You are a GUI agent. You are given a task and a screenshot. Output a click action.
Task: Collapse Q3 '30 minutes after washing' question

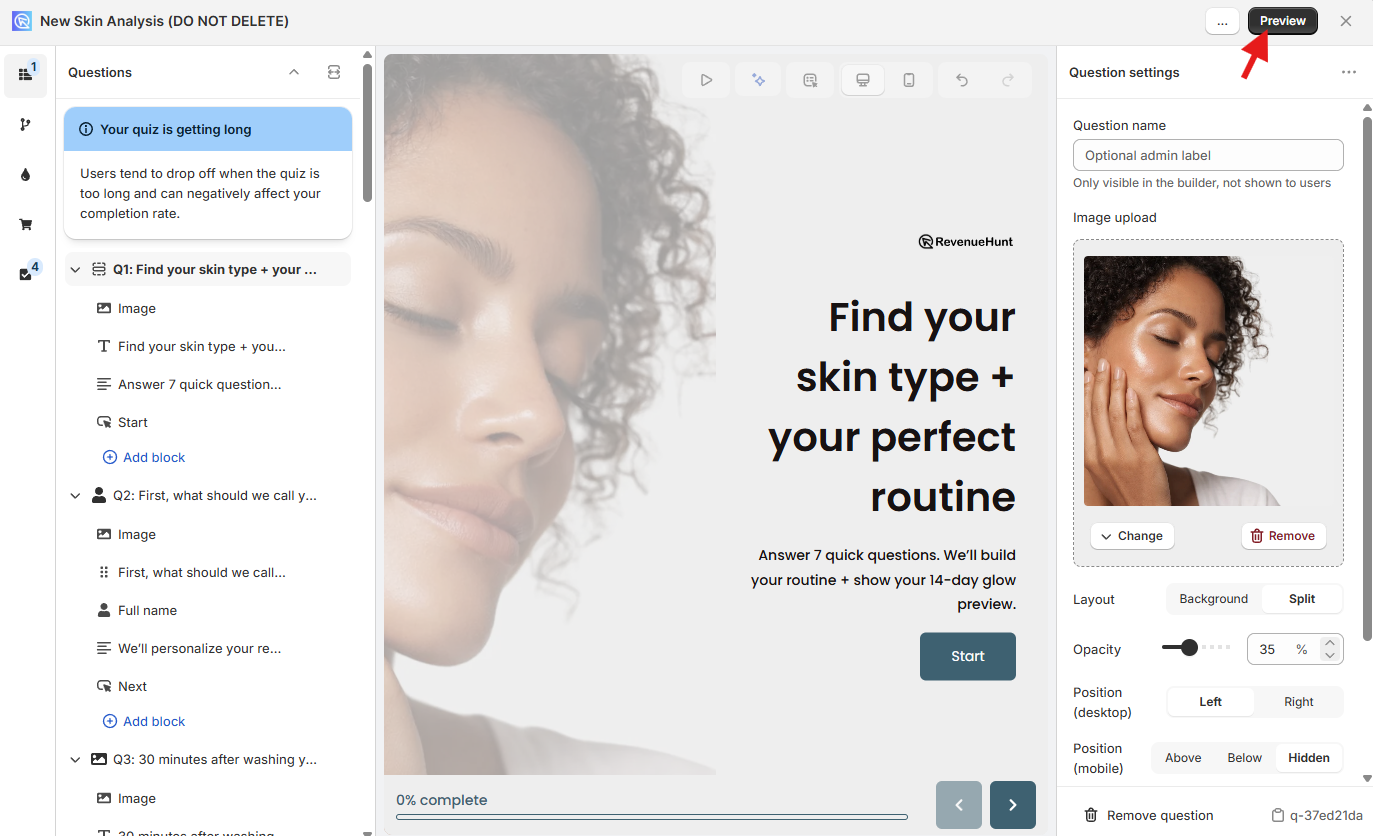(x=75, y=760)
